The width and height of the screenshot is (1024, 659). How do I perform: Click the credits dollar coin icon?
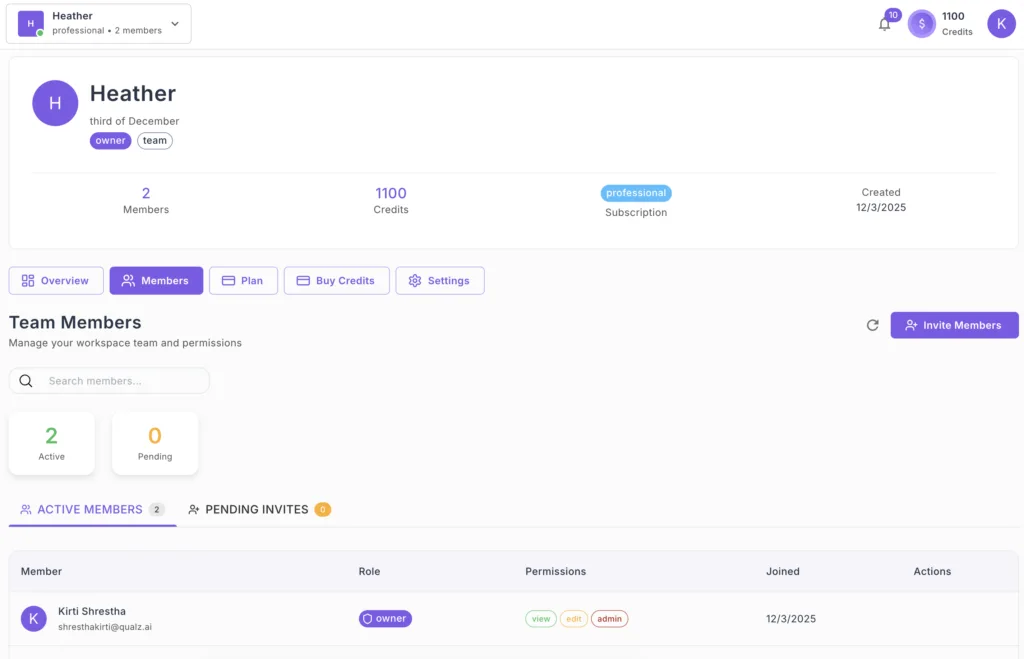pos(921,24)
